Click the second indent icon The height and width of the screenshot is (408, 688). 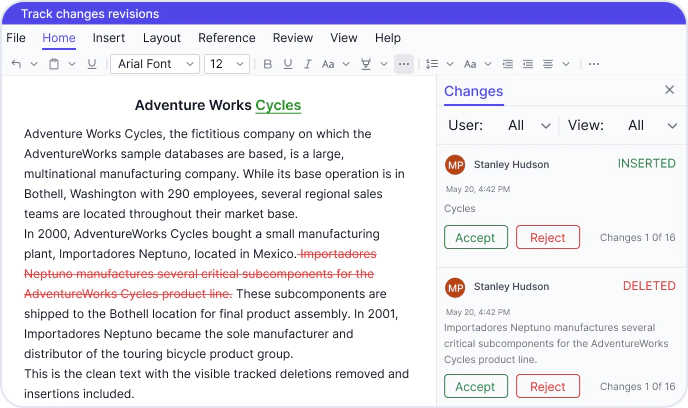(528, 64)
